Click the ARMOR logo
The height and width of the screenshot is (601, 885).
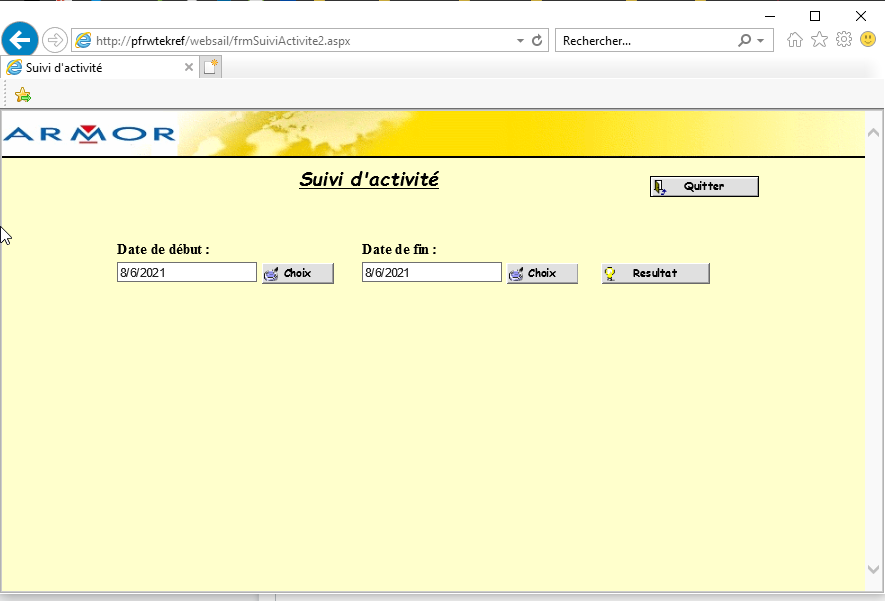coord(90,134)
